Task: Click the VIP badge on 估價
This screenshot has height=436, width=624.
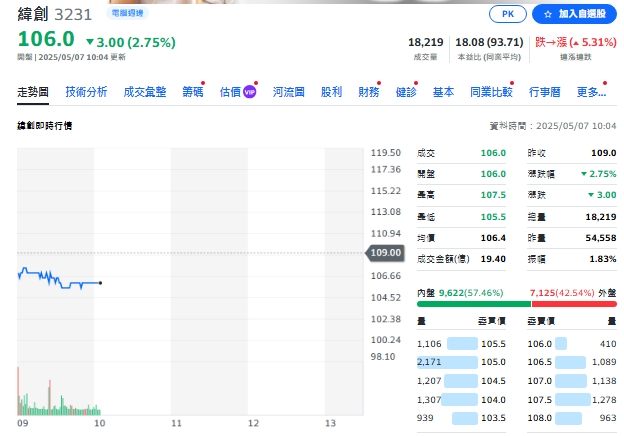Action: (x=250, y=92)
